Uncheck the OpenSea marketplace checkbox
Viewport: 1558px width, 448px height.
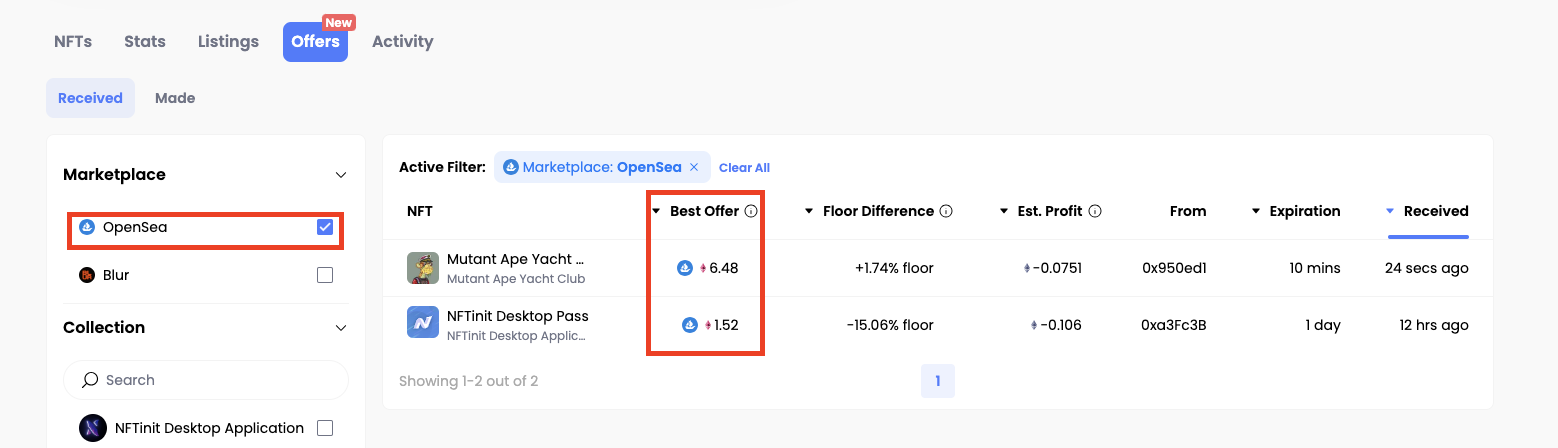[325, 227]
